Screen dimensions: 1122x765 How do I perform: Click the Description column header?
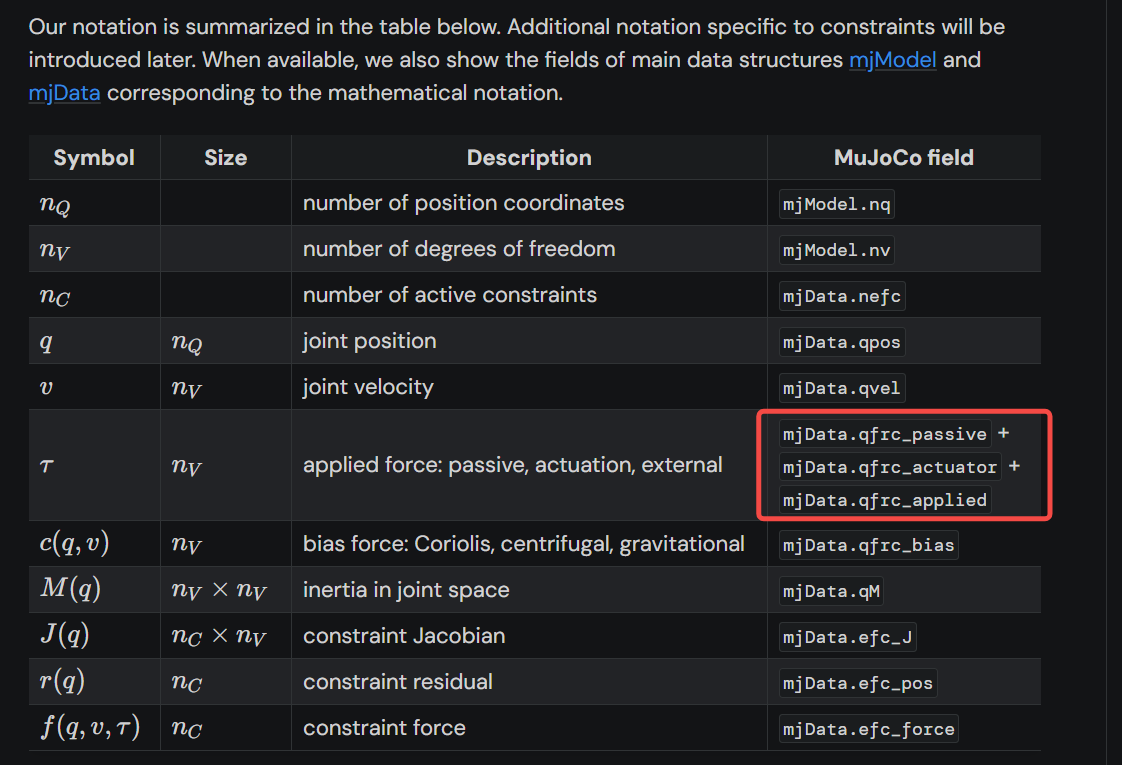point(529,158)
